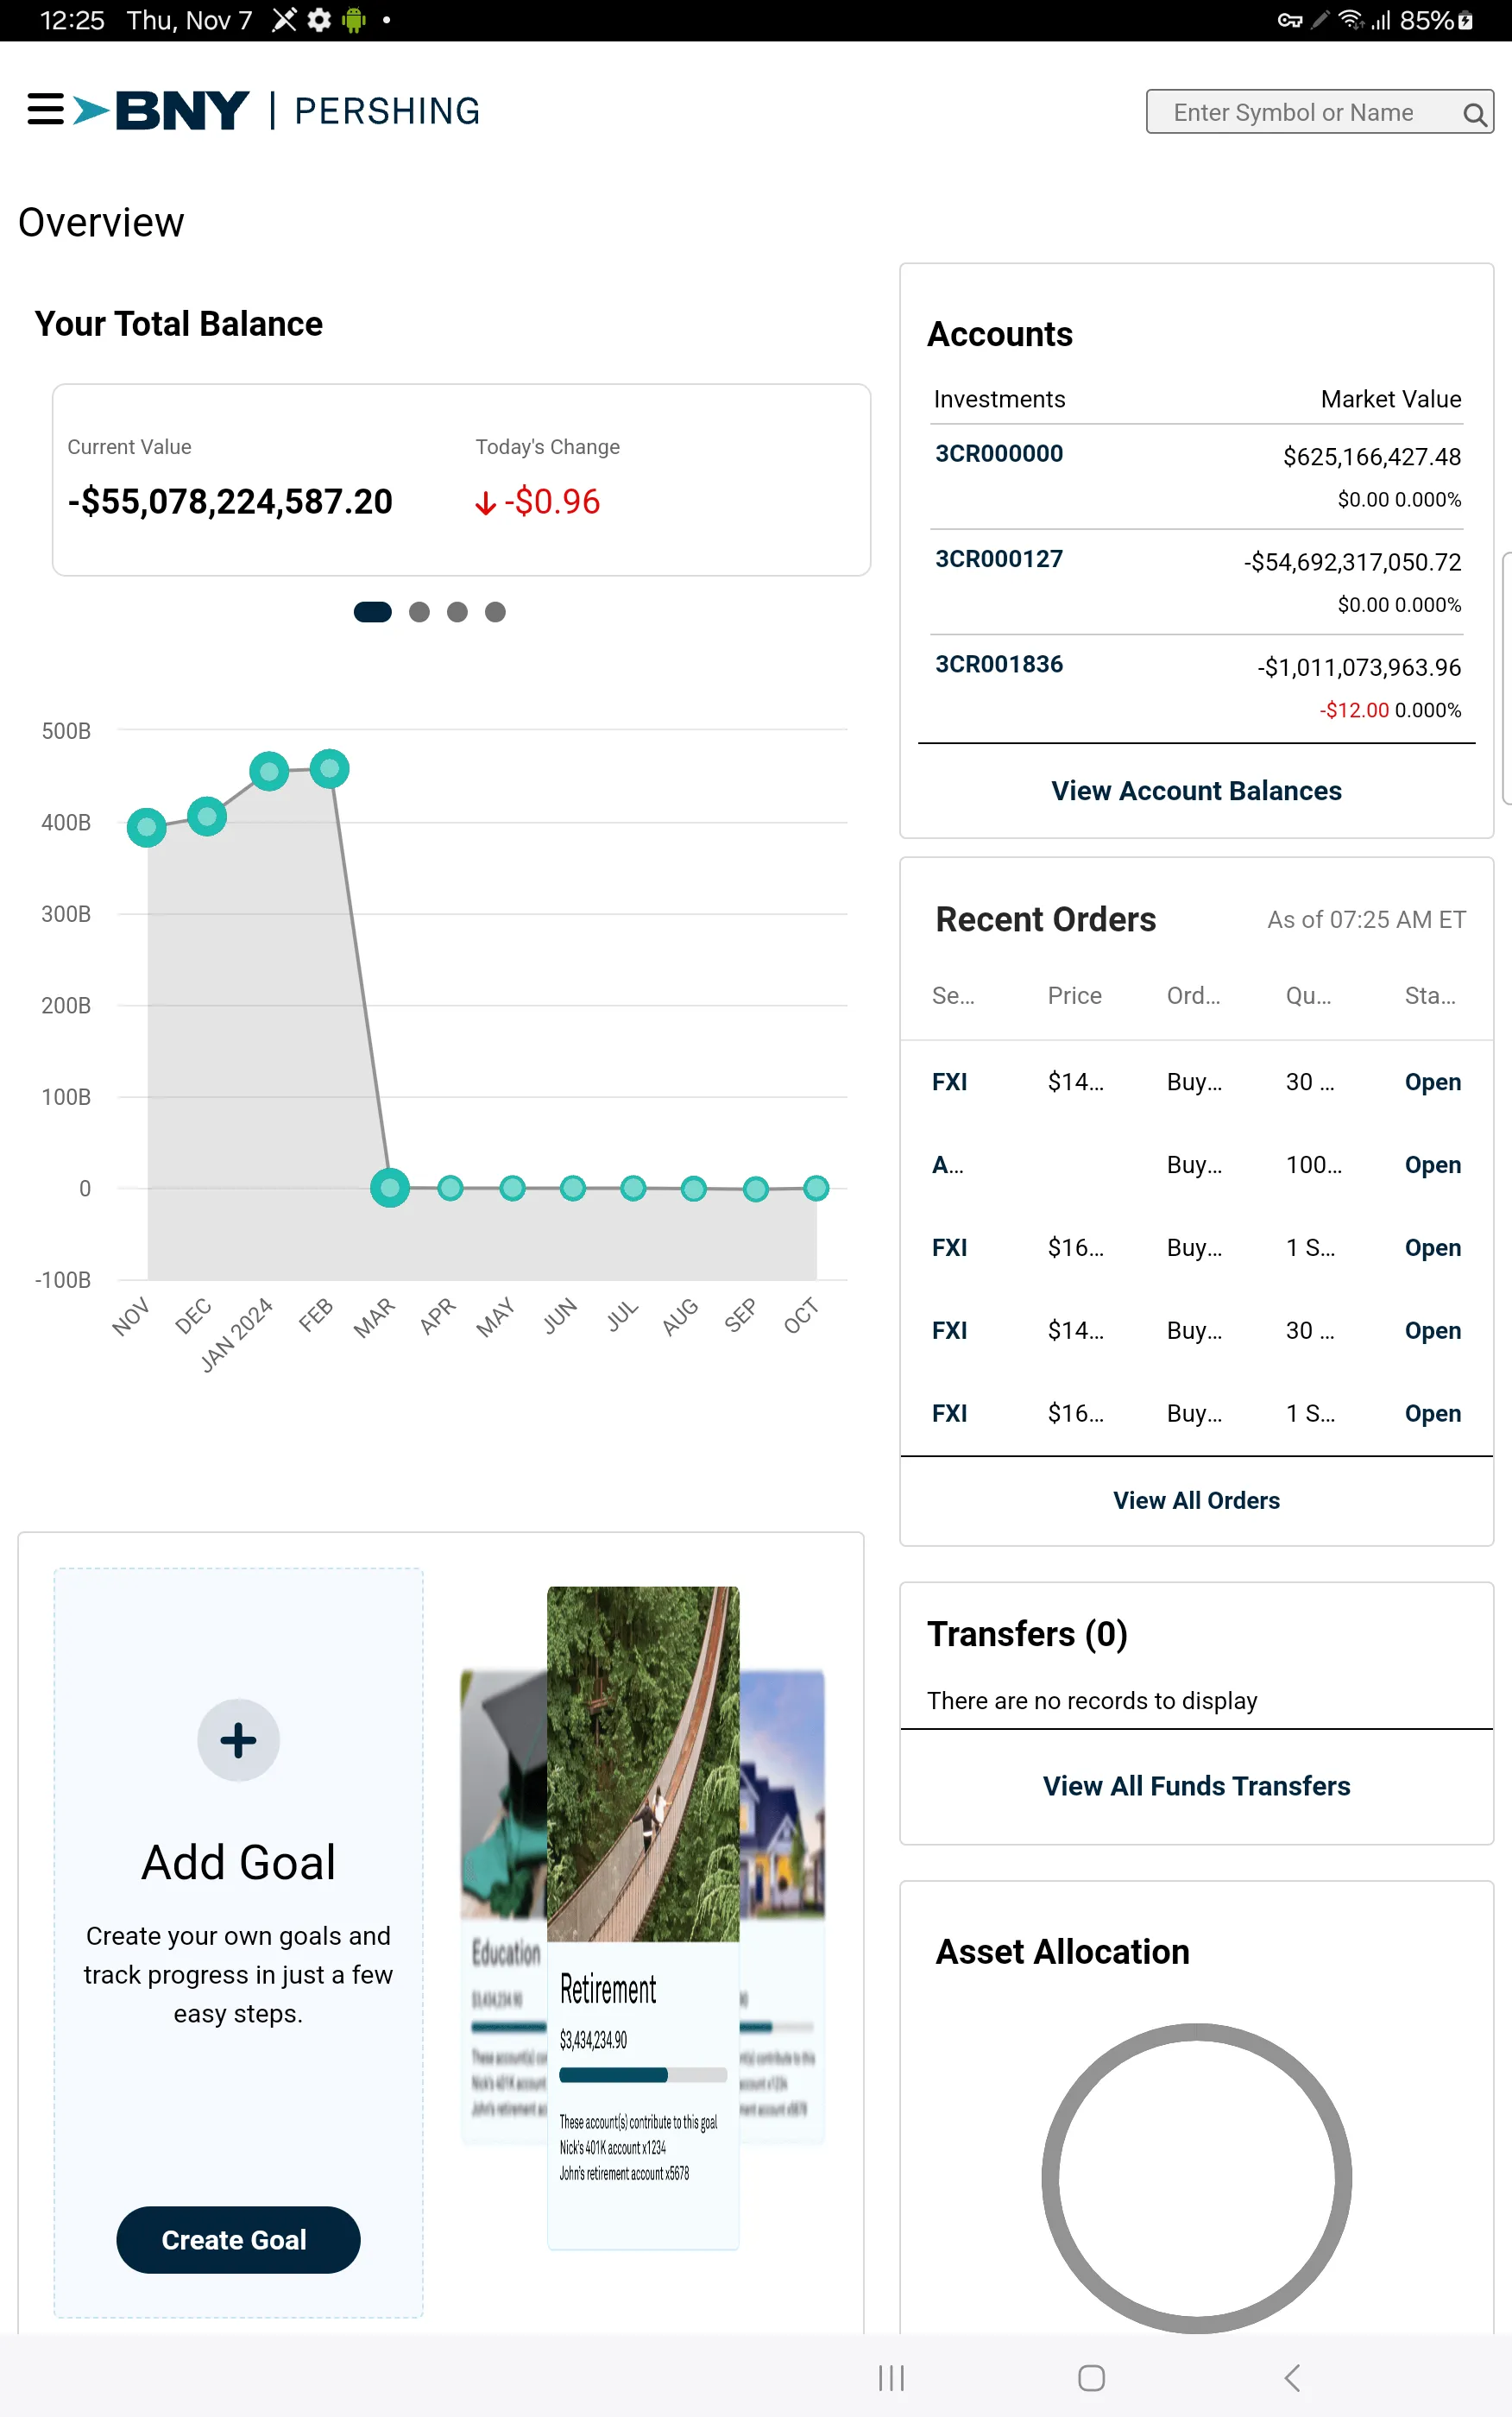
Task: Click the APR data point on chart
Action: coord(451,1188)
